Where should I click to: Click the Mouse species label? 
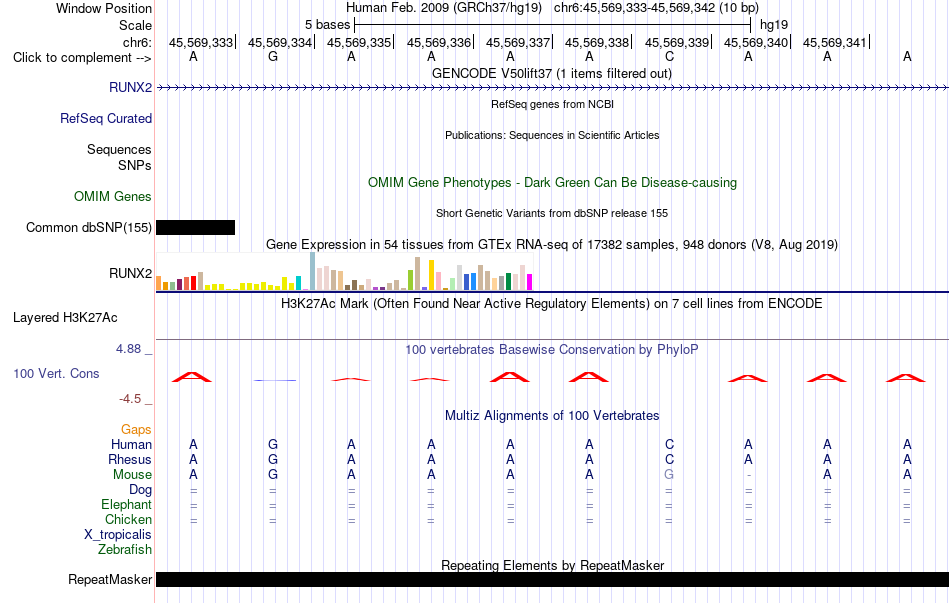(x=132, y=475)
